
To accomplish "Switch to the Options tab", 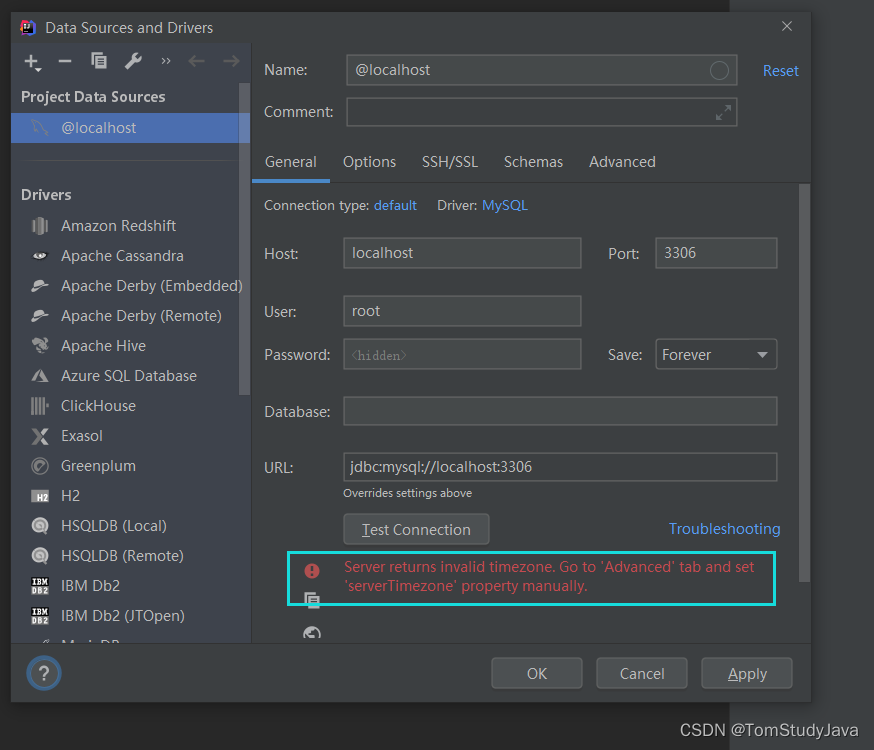I will coord(370,162).
